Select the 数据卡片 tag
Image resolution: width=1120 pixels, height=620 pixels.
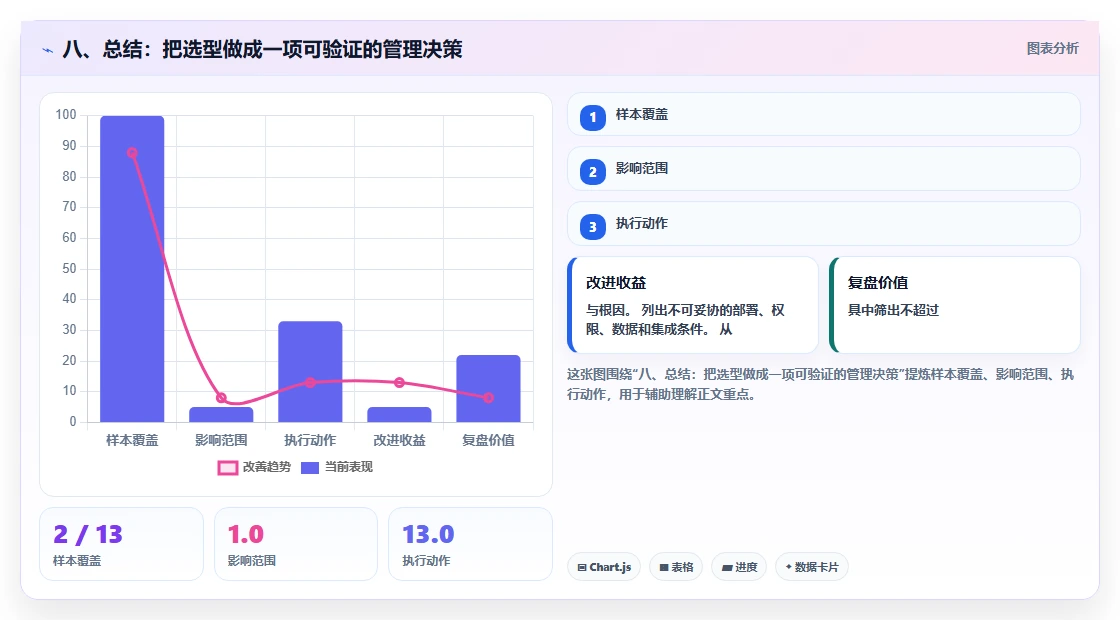click(811, 567)
